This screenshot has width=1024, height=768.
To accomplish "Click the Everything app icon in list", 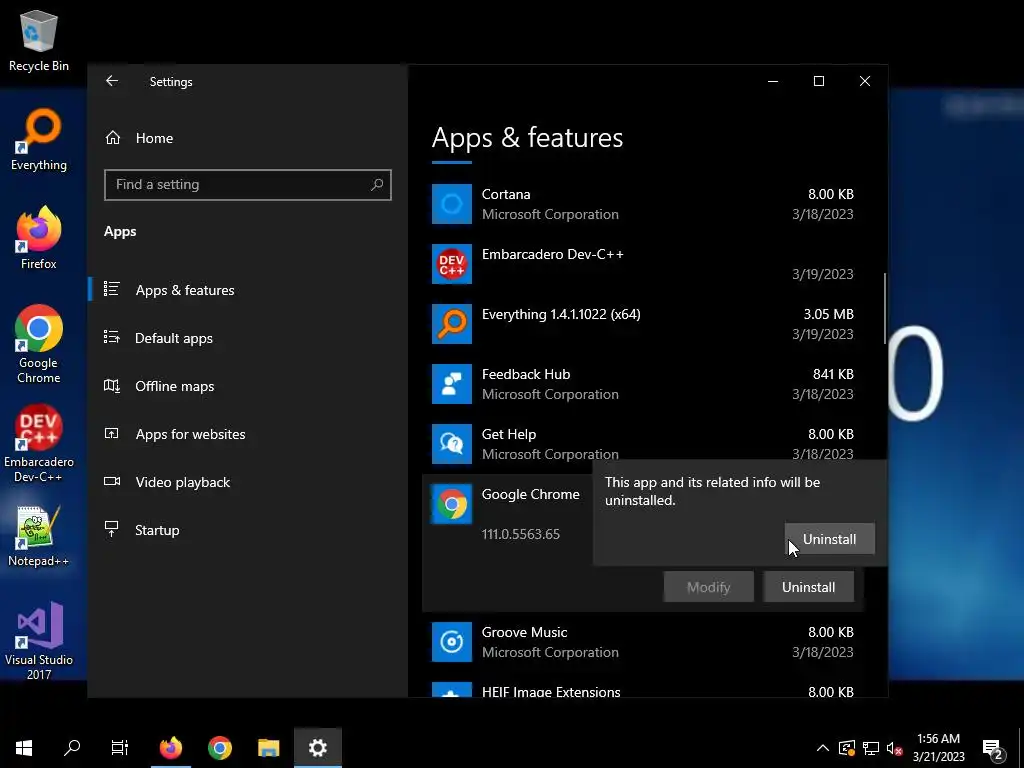I will (452, 324).
